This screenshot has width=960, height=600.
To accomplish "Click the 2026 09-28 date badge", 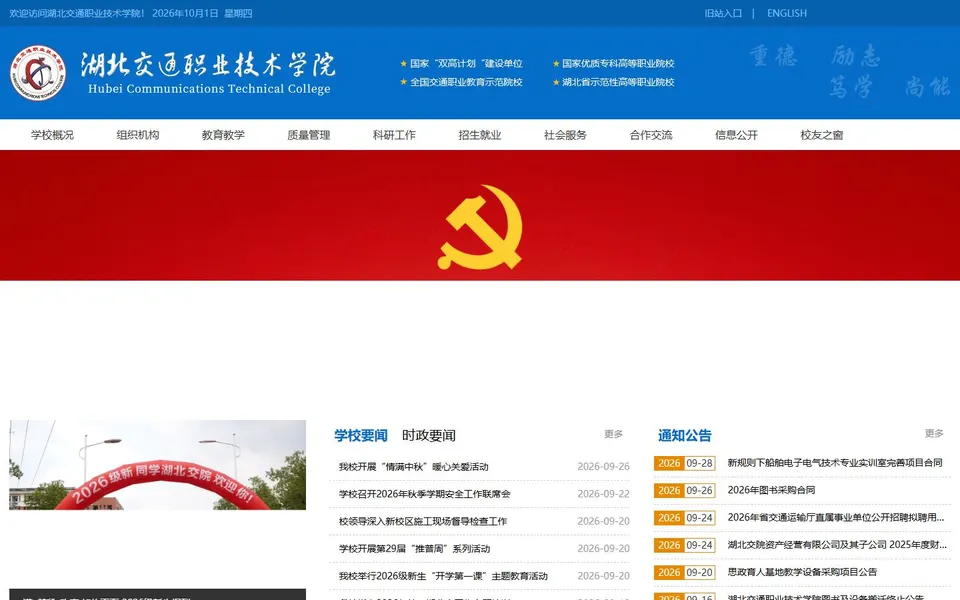I will (684, 463).
